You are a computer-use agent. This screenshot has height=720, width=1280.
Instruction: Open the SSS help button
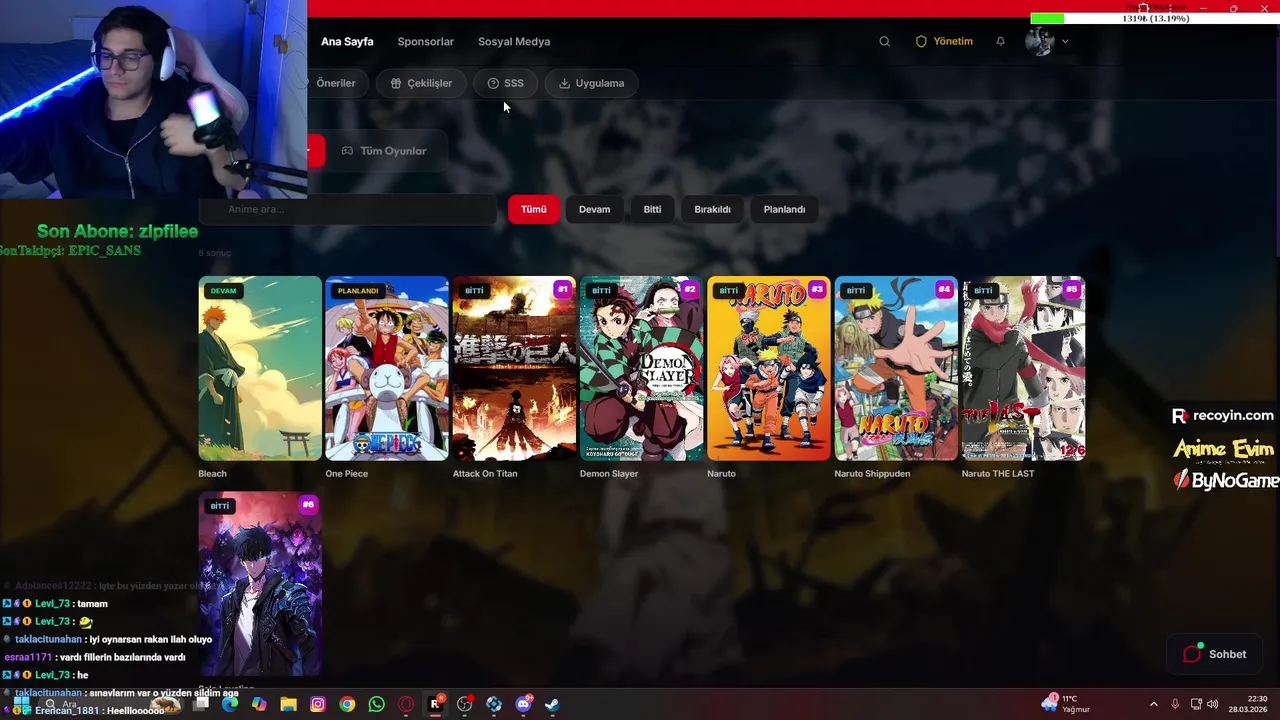(505, 83)
